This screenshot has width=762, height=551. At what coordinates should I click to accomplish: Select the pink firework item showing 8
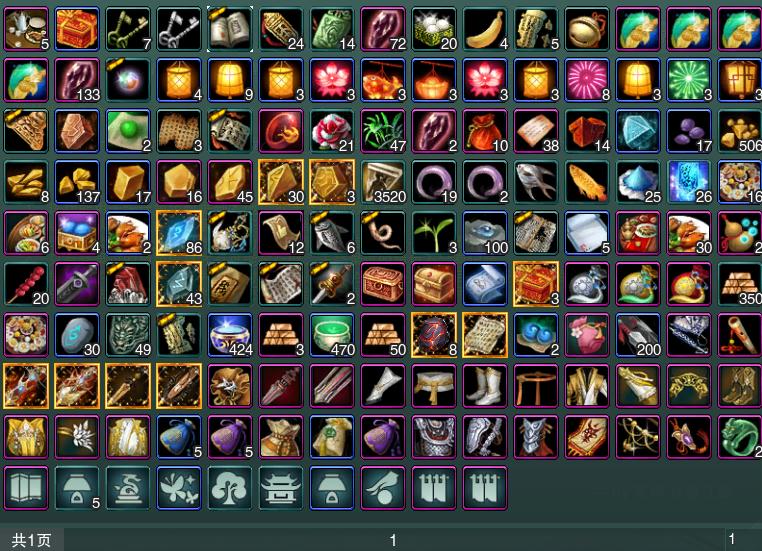[x=587, y=80]
